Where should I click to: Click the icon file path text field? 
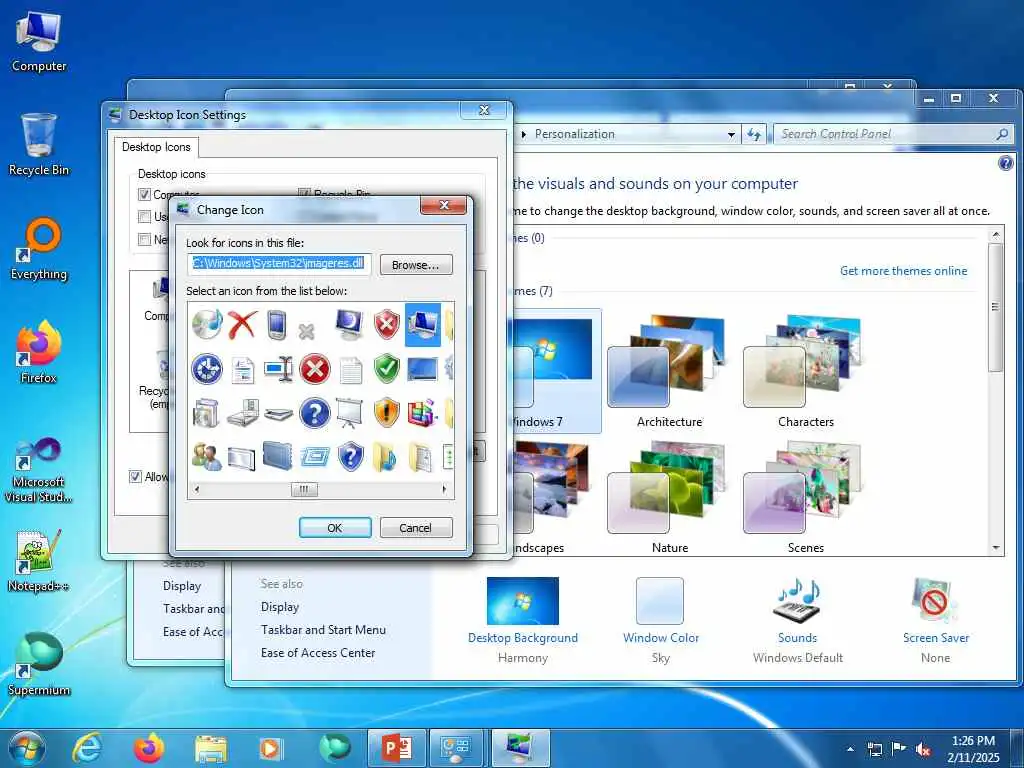tap(280, 264)
